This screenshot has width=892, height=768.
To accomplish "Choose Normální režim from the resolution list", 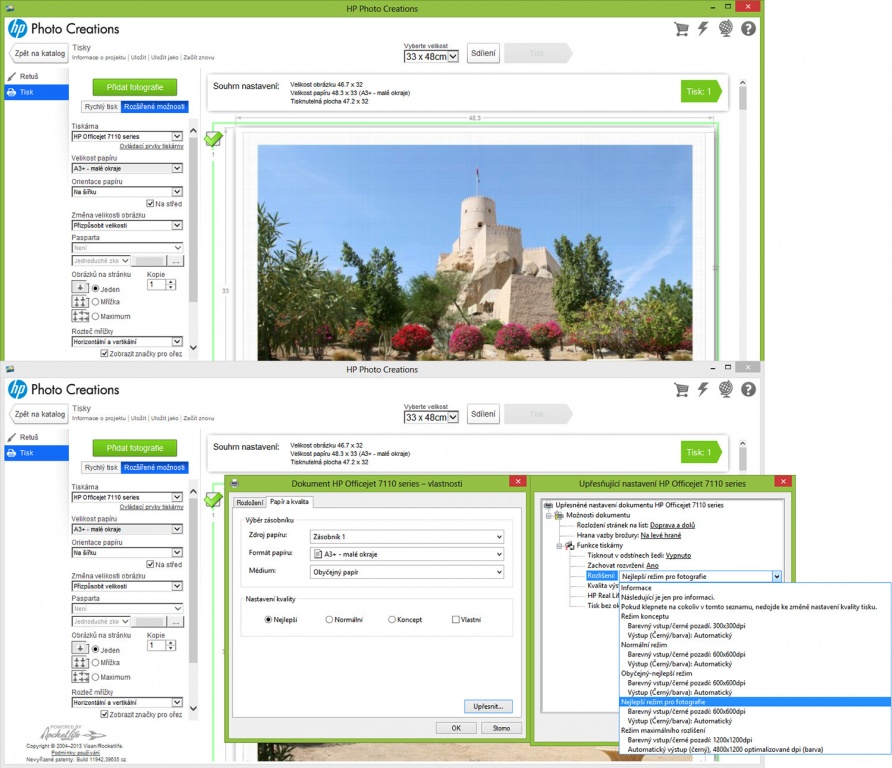I will (644, 645).
